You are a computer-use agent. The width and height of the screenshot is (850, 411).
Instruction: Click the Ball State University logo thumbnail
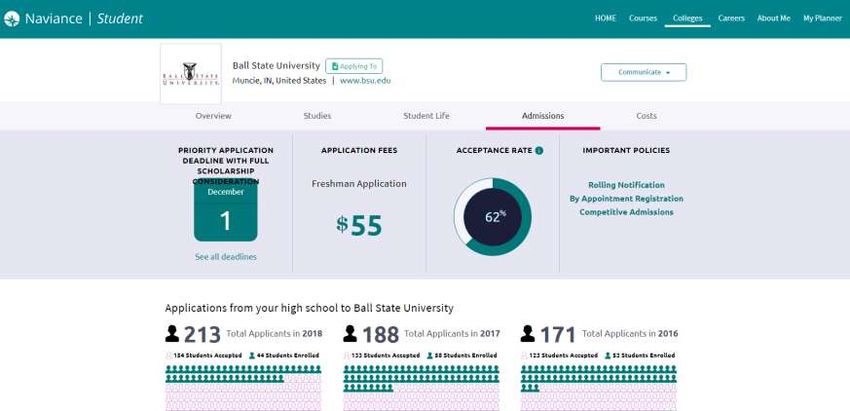[x=191, y=74]
